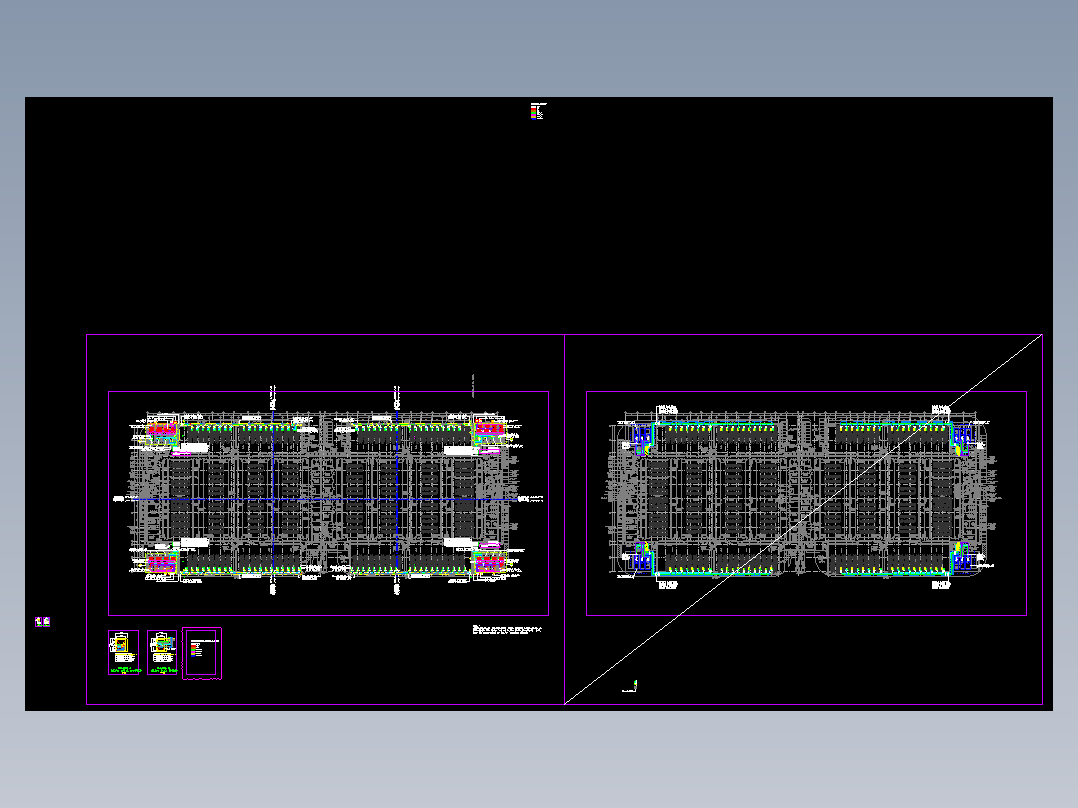Click the colored legend key squares in the legend box
Image resolution: width=1078 pixels, height=808 pixels.
(x=194, y=649)
